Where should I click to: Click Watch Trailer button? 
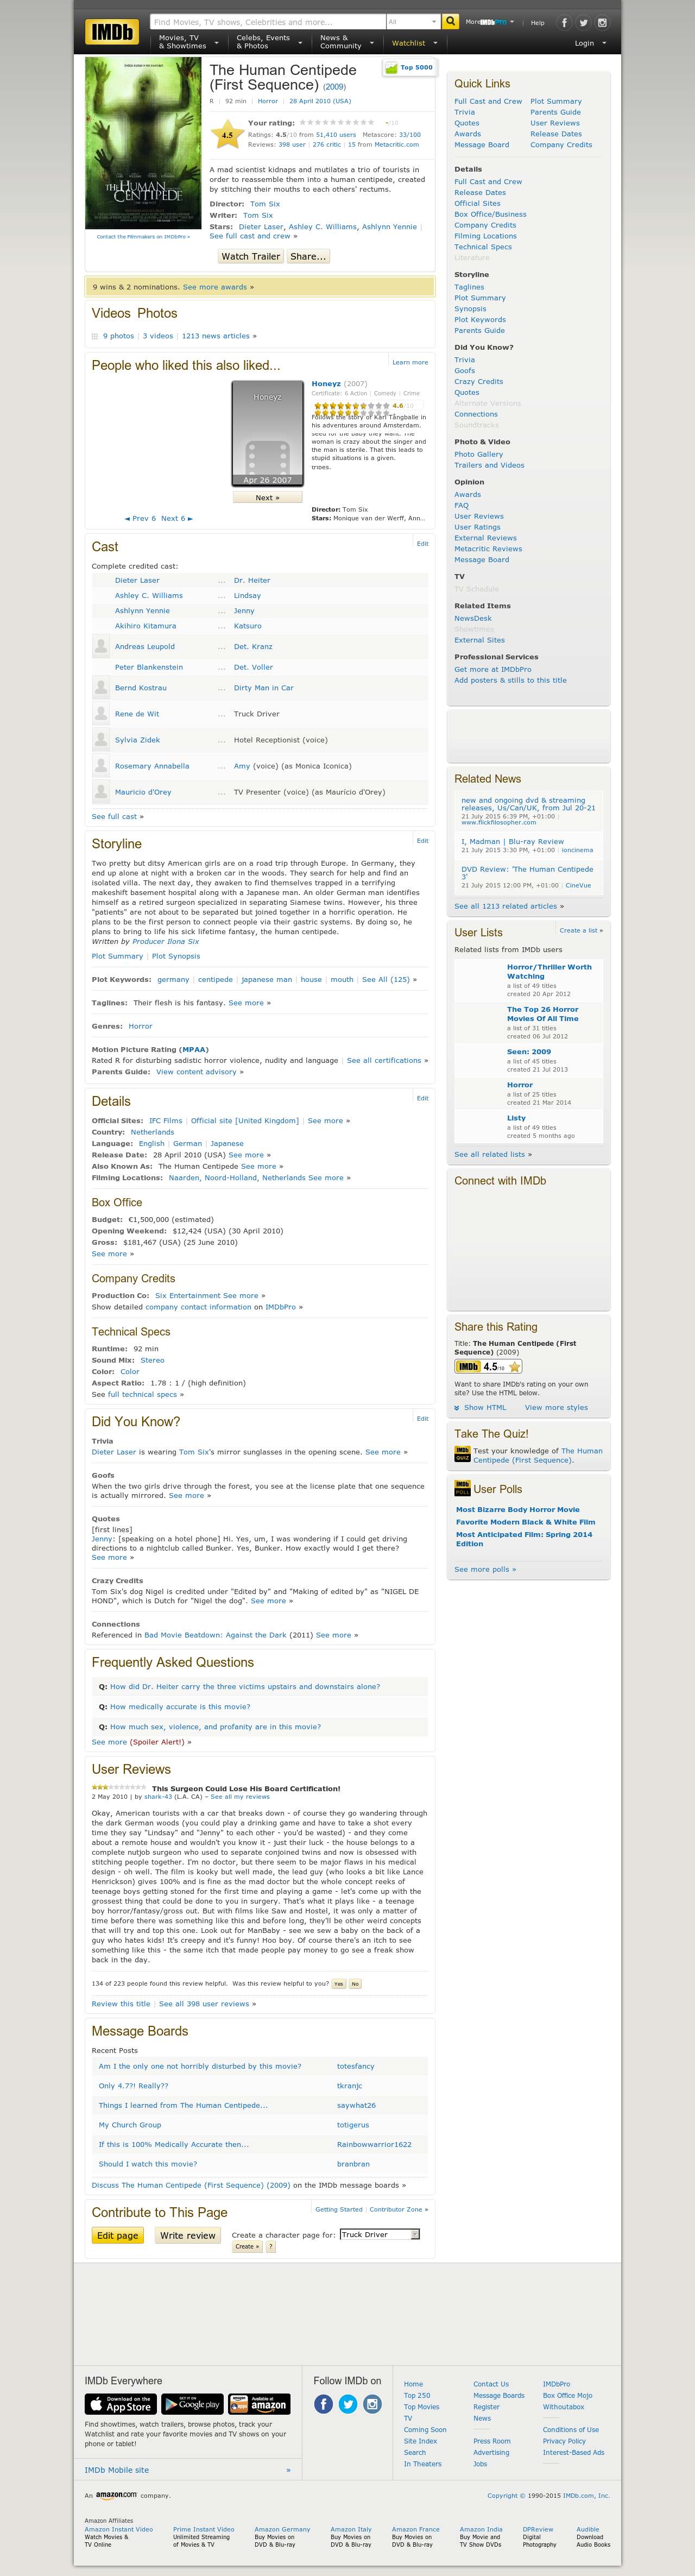coord(251,256)
